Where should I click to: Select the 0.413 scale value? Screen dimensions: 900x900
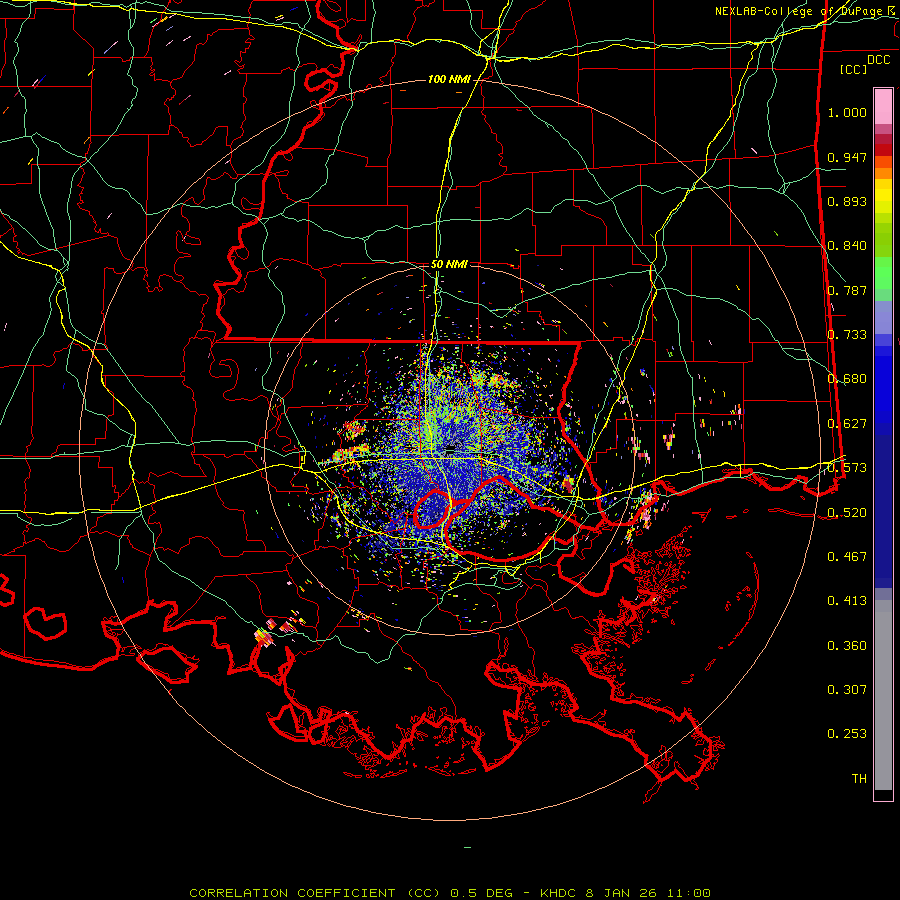(x=847, y=601)
